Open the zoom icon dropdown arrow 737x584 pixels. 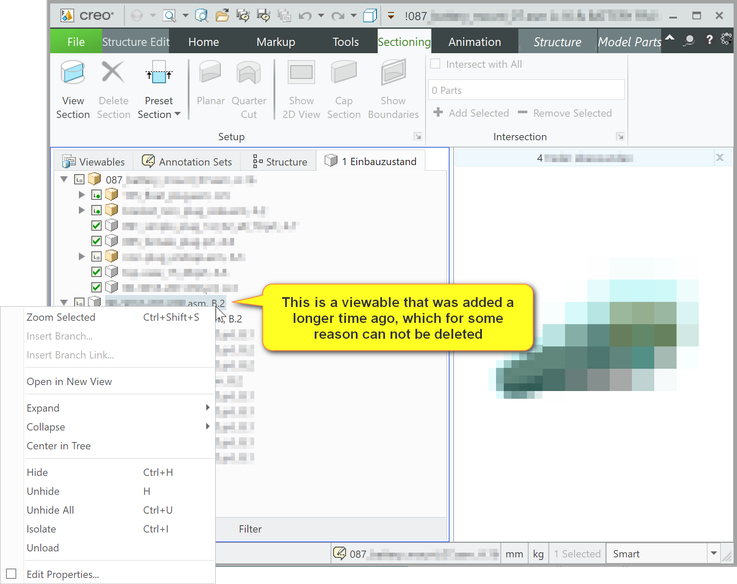pyautogui.click(x=185, y=16)
